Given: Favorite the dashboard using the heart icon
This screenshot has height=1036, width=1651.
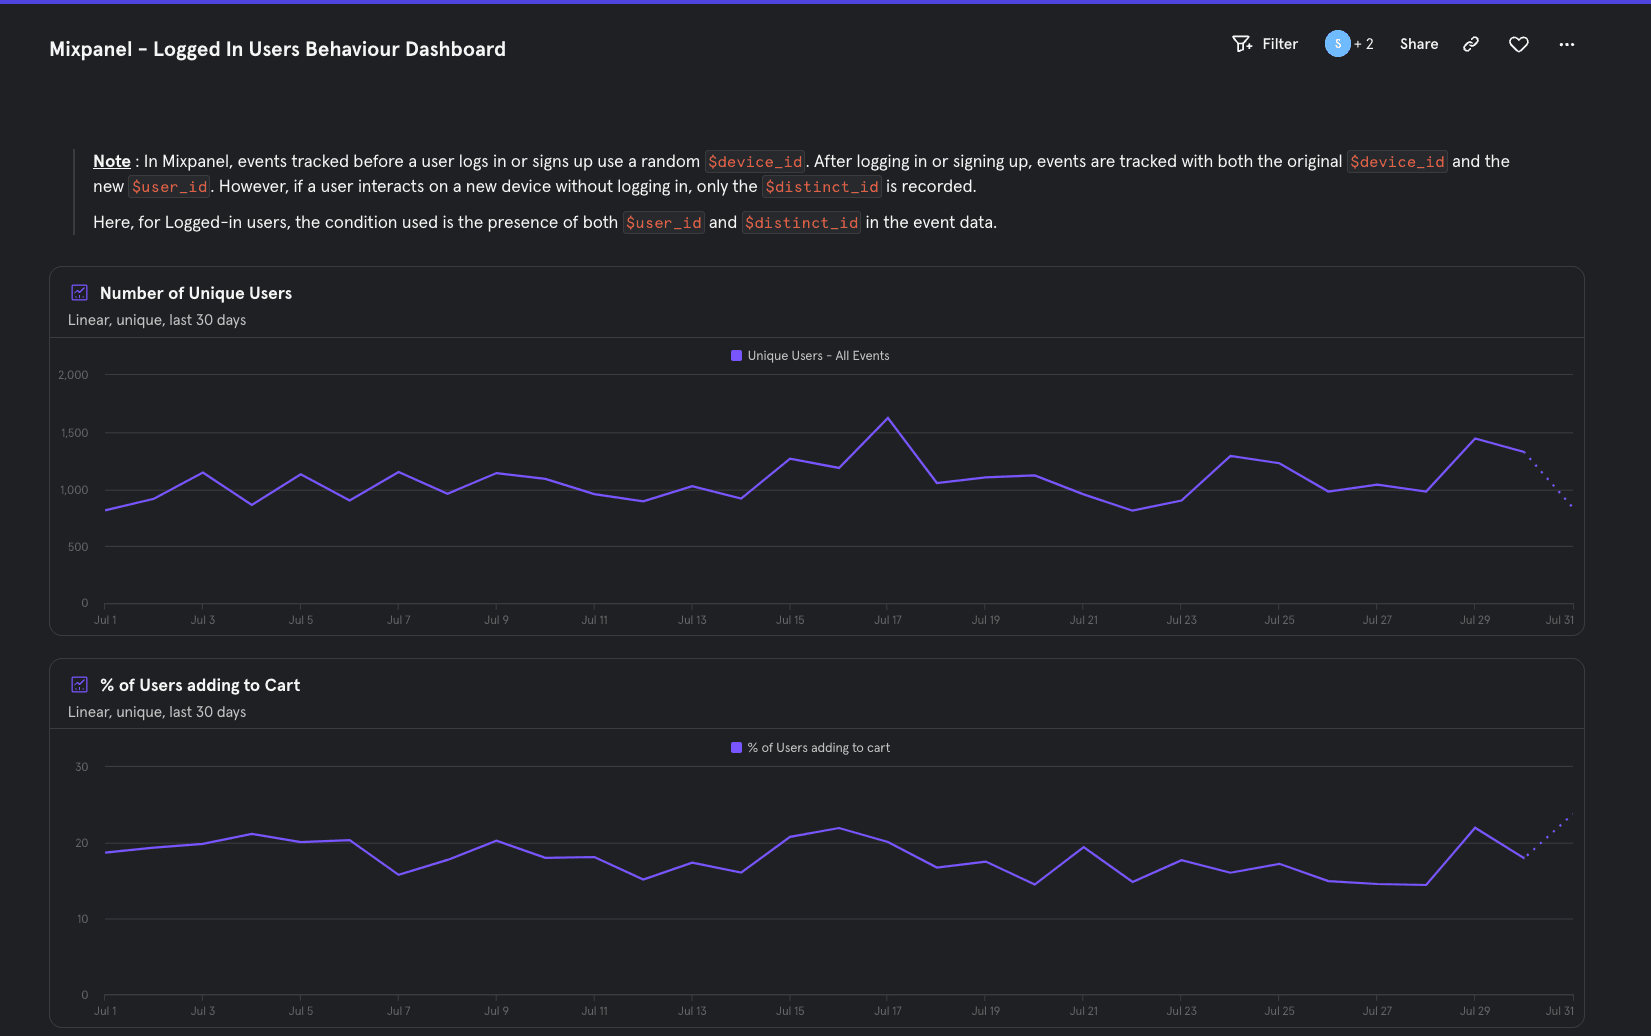Looking at the screenshot, I should (x=1518, y=44).
